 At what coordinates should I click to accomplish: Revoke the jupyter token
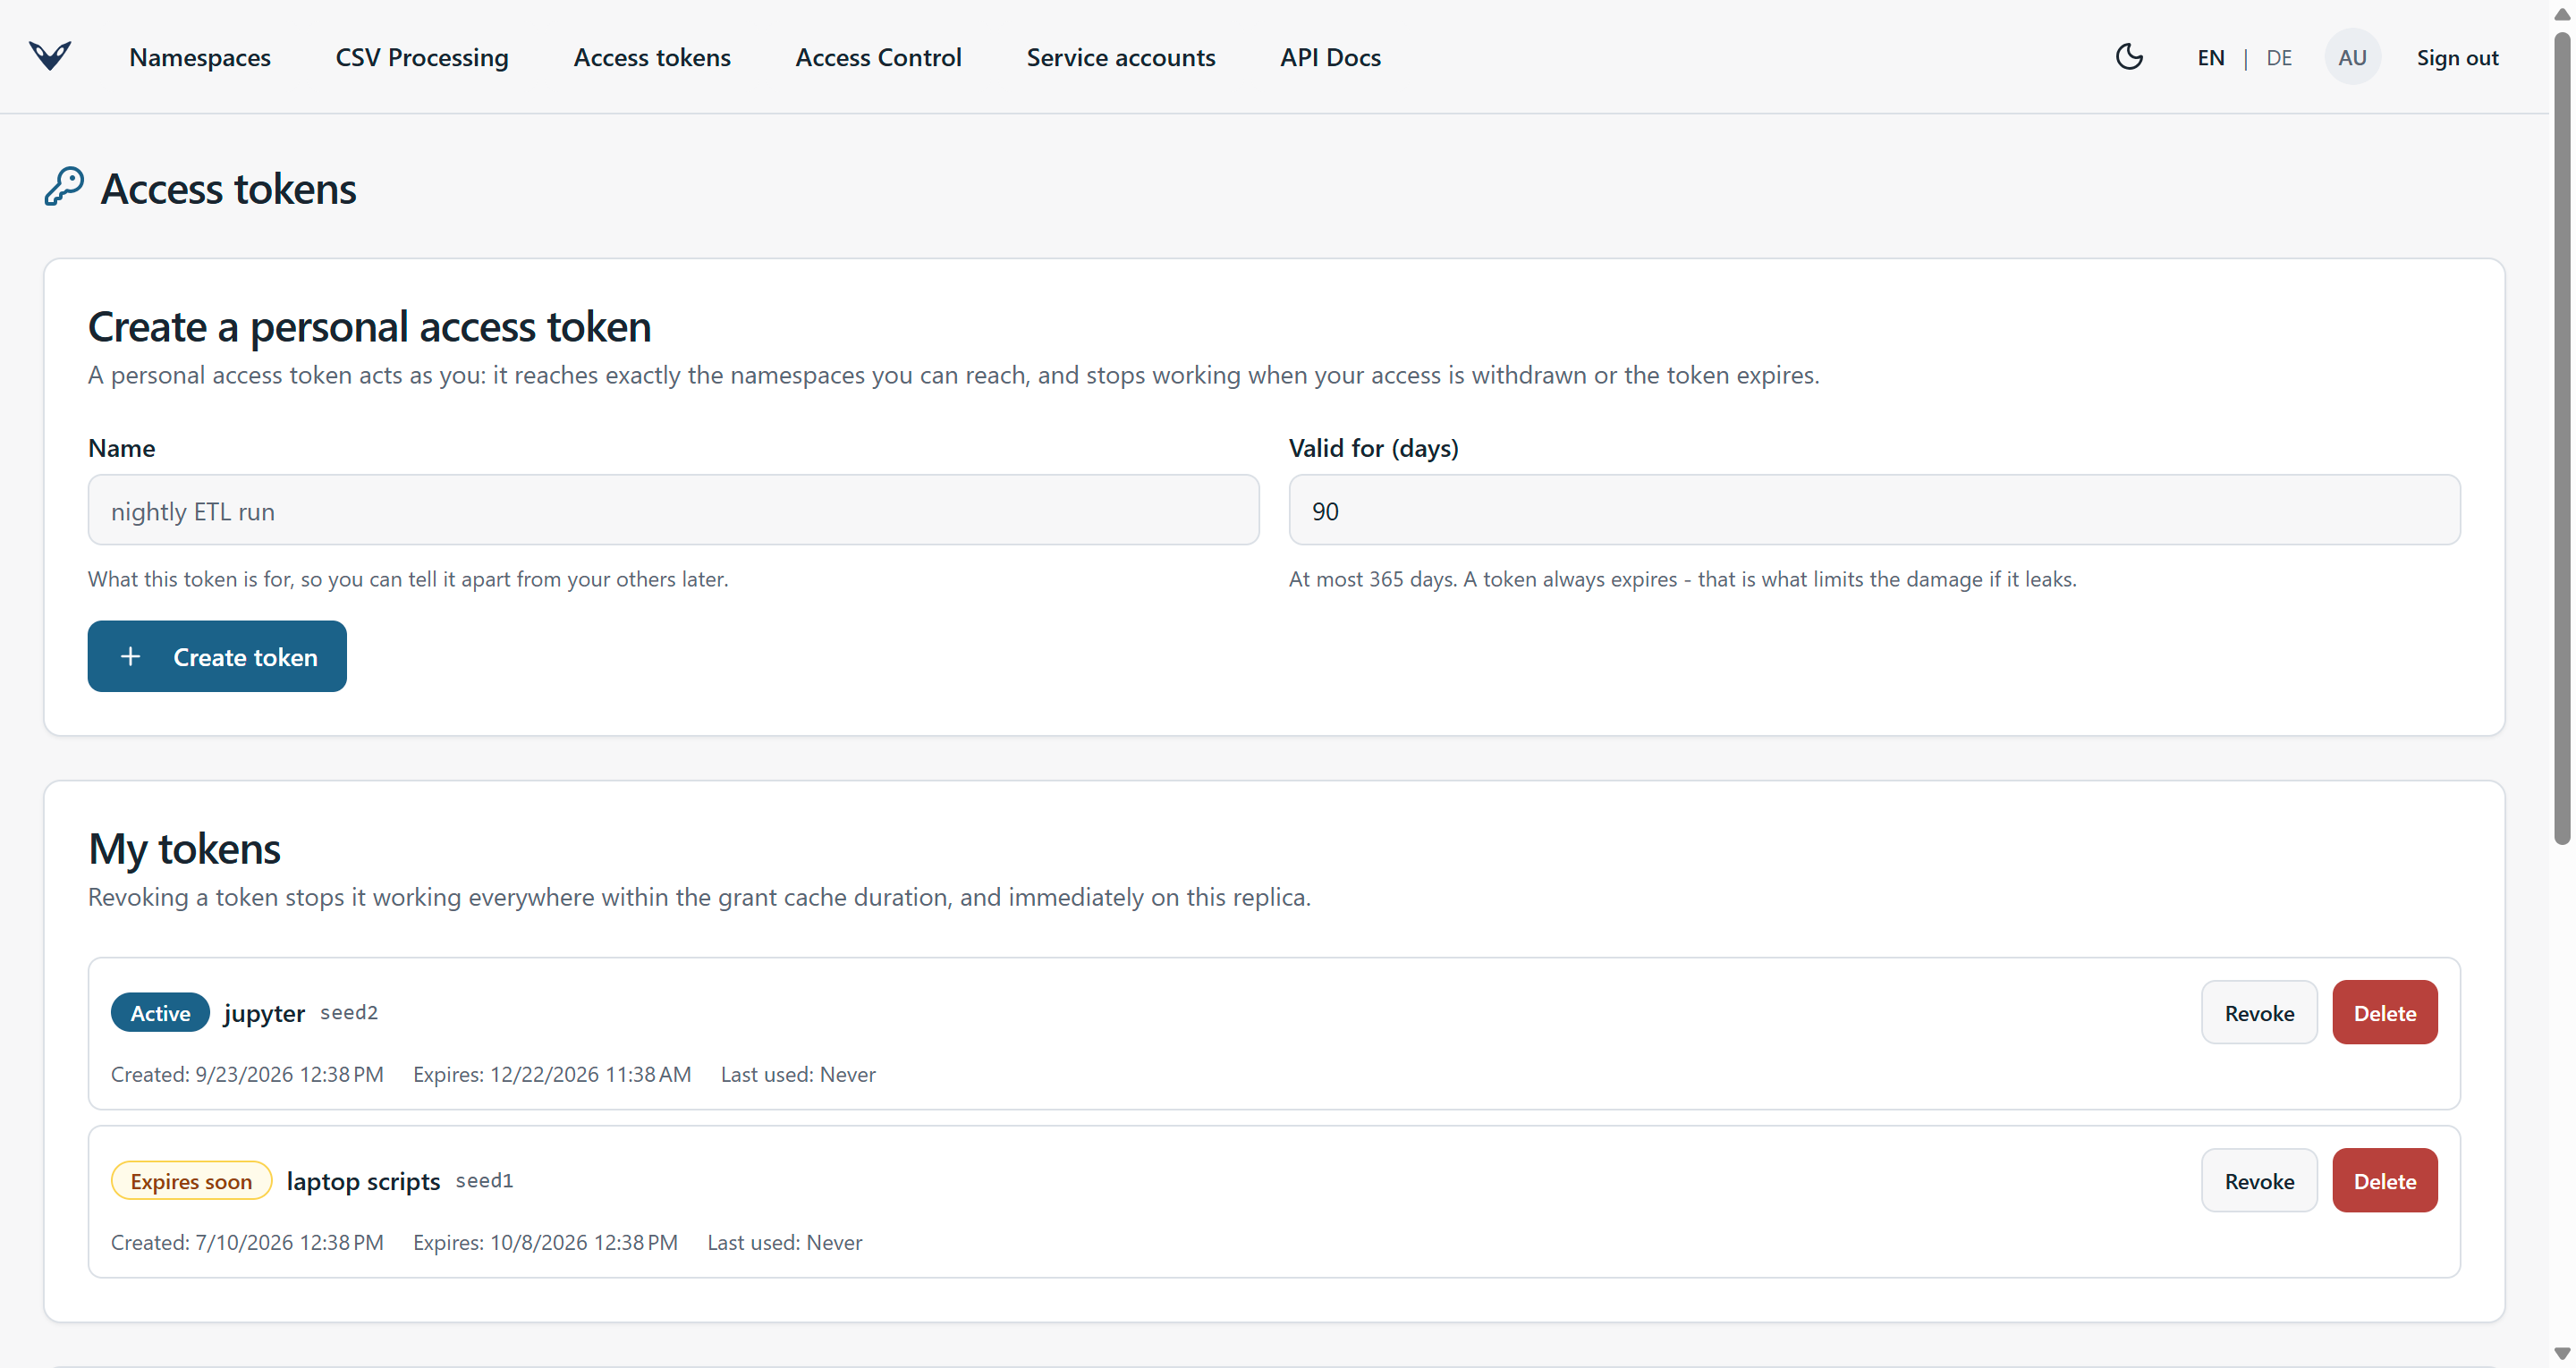tap(2259, 1012)
